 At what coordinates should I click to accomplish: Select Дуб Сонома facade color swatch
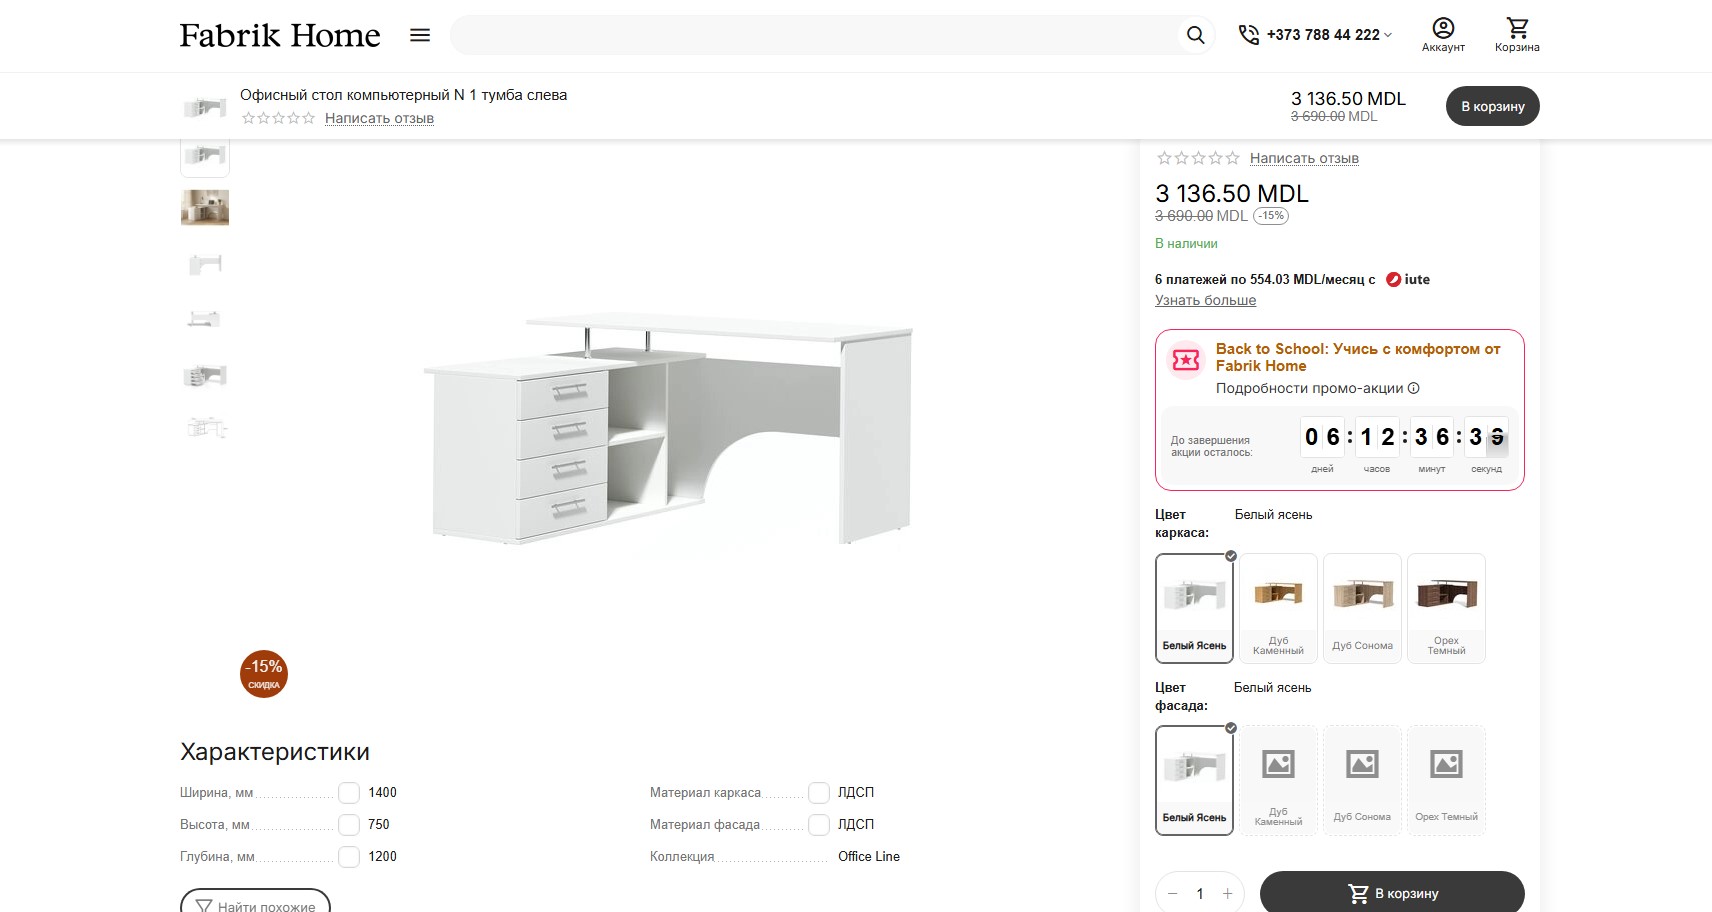pos(1362,780)
